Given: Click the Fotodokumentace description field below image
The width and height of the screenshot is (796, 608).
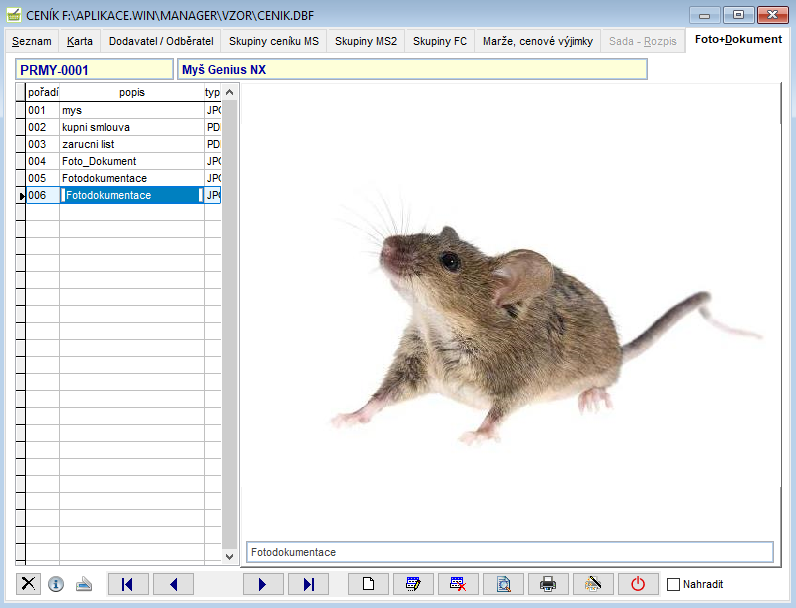Looking at the screenshot, I should click(x=510, y=552).
